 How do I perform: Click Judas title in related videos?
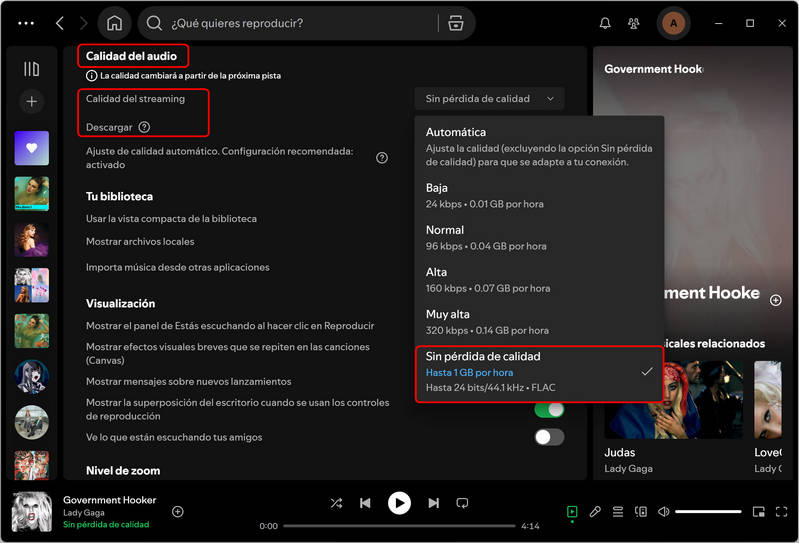[620, 452]
